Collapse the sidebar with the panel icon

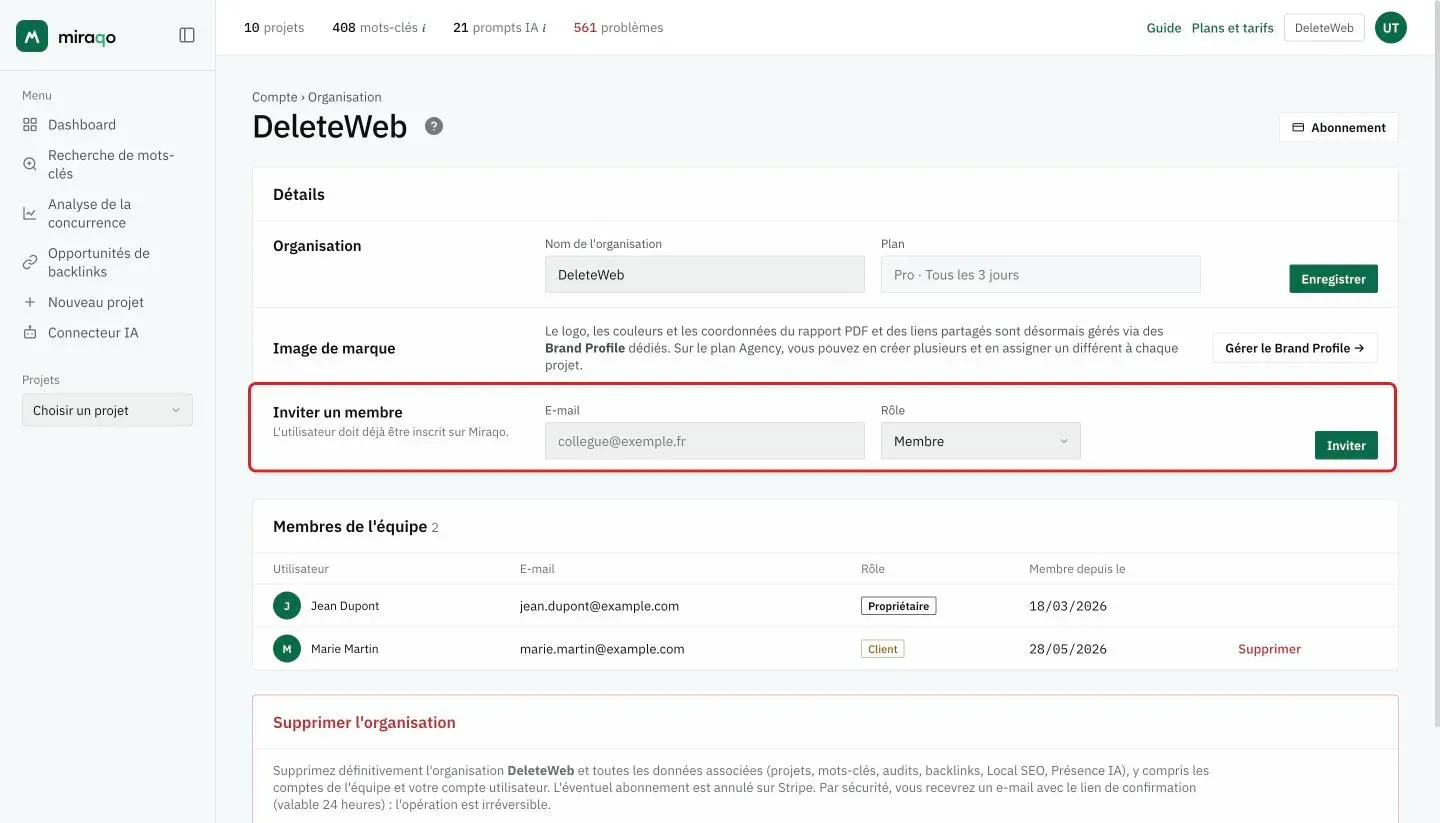click(187, 35)
